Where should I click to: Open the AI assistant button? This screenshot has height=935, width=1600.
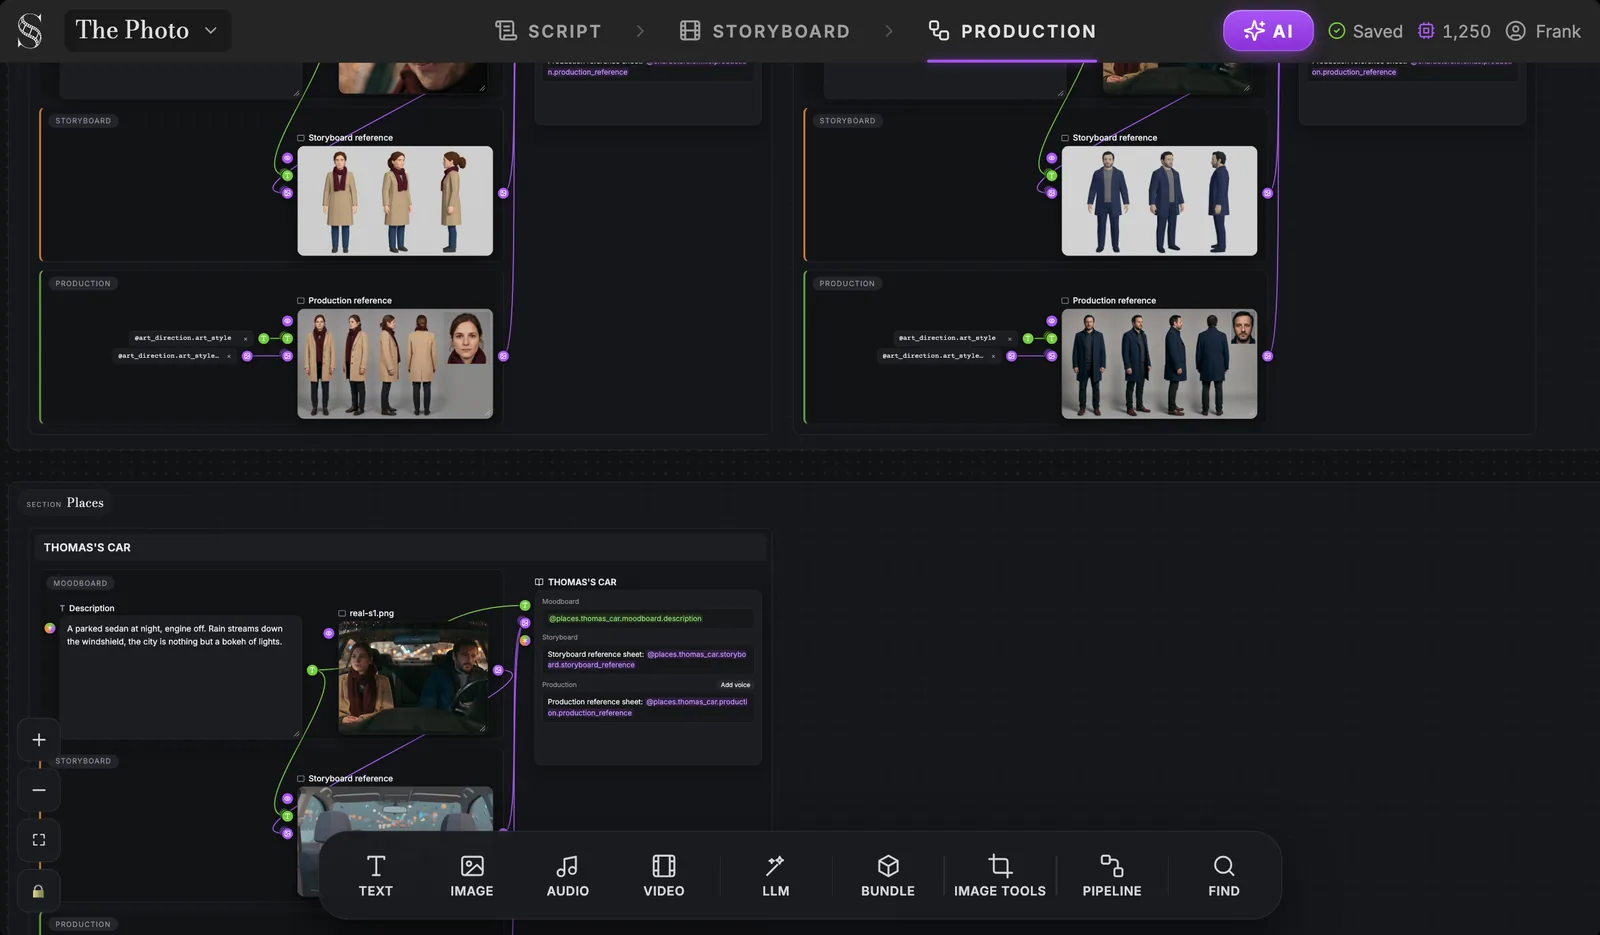pyautogui.click(x=1268, y=31)
